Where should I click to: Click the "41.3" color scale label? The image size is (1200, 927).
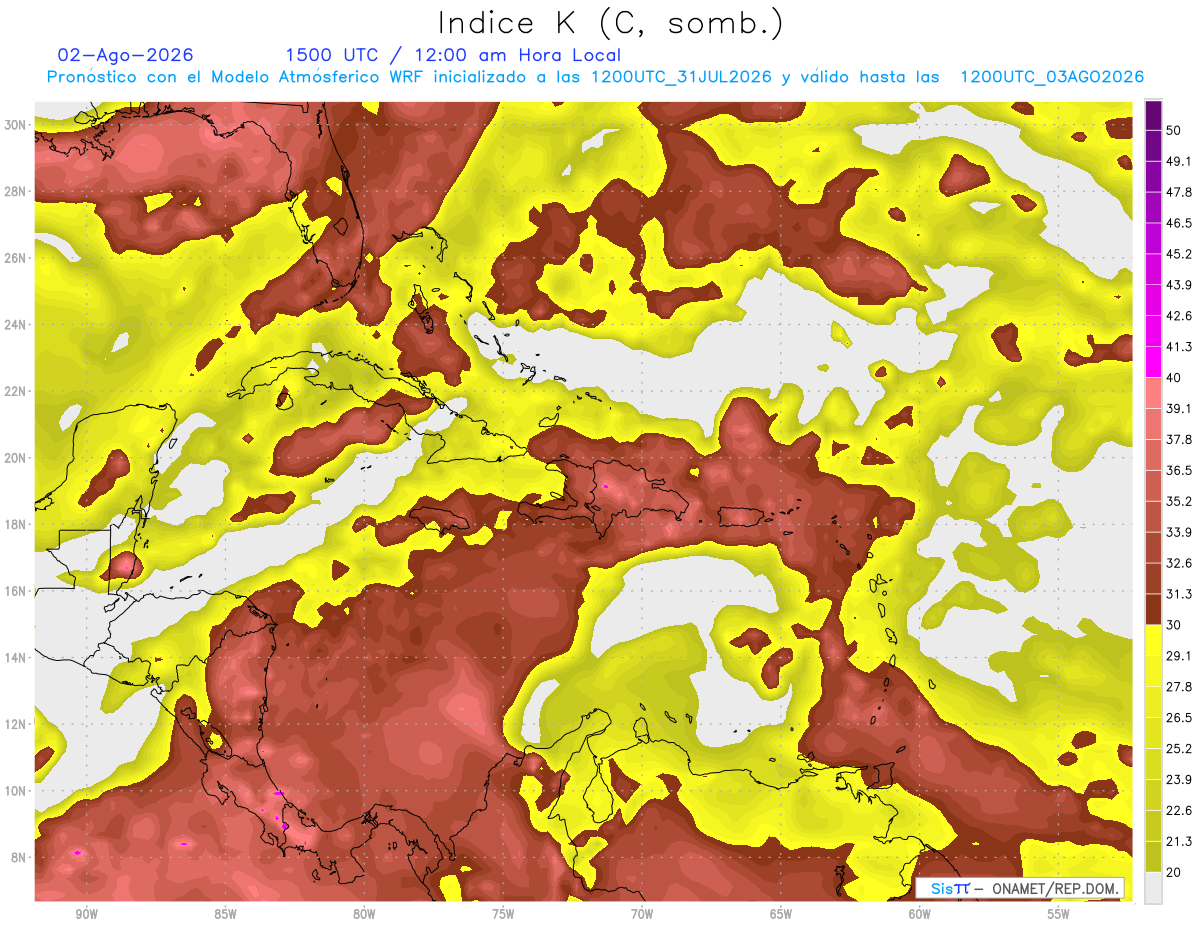tap(1179, 347)
